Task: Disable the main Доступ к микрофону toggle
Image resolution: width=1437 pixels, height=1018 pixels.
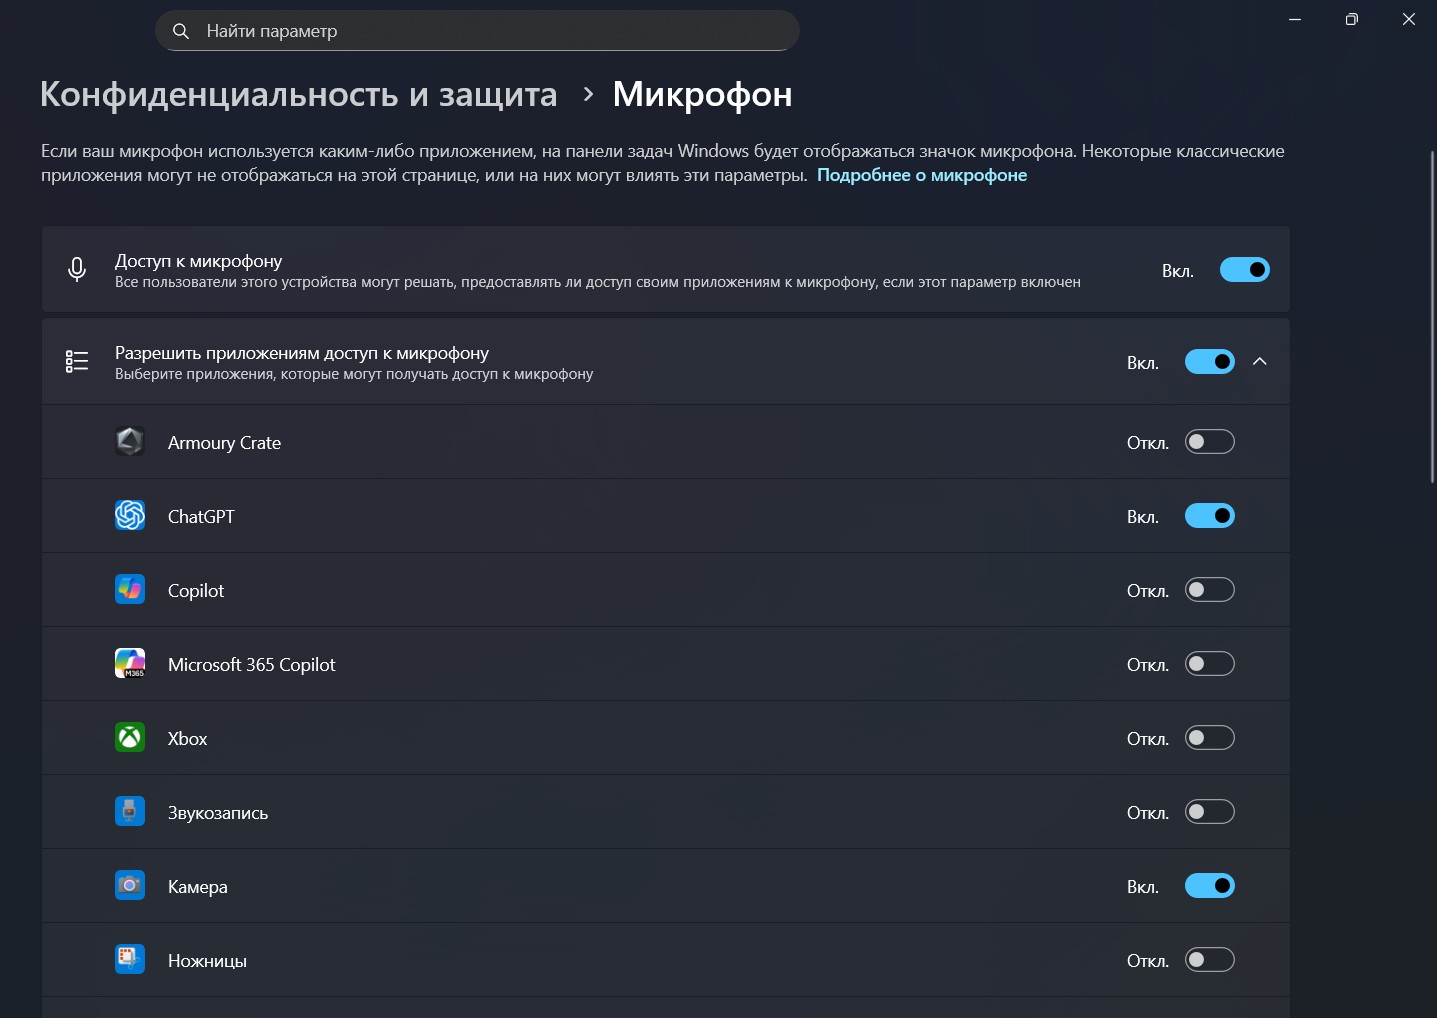Action: click(x=1244, y=270)
